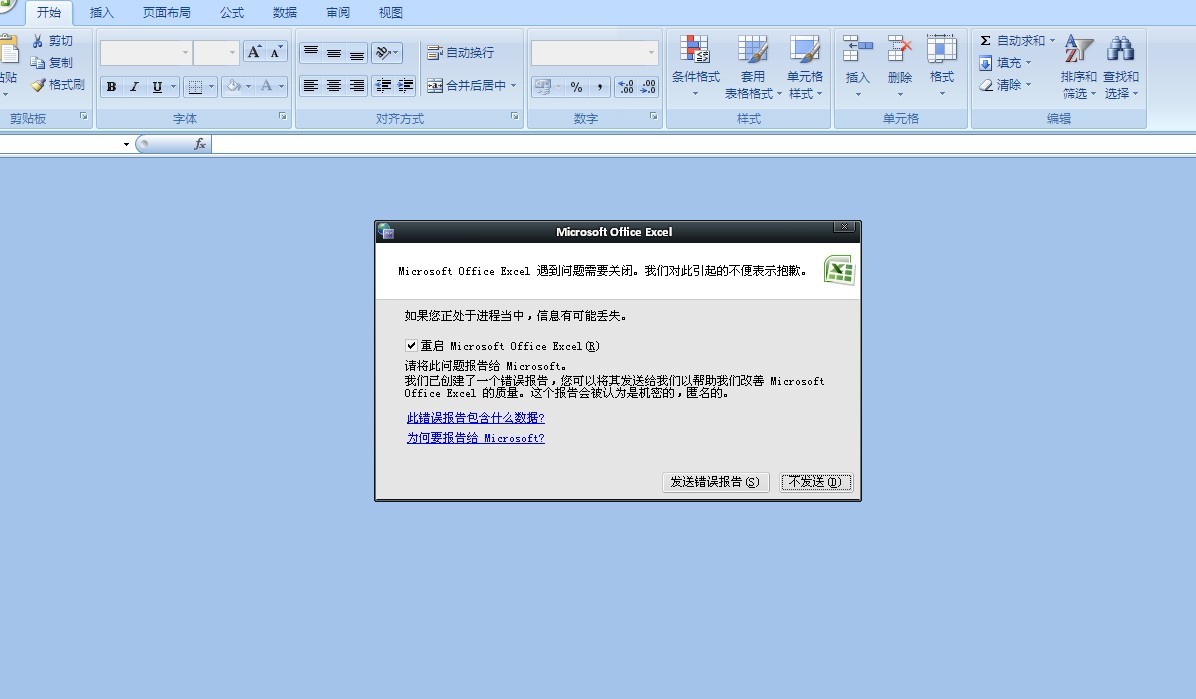Align text to vertical middle

tap(333, 52)
